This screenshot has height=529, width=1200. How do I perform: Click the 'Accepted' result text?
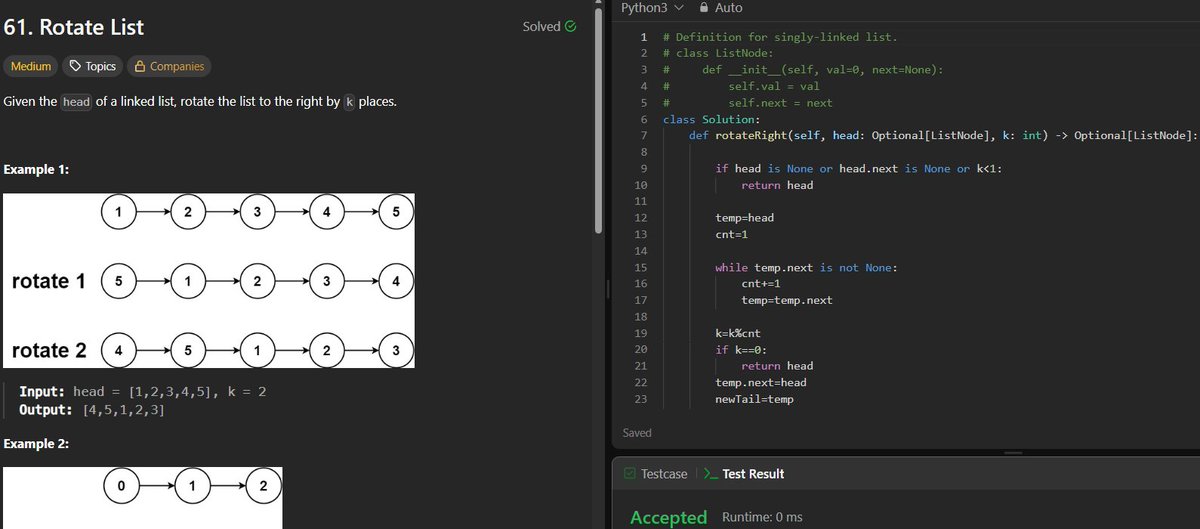(x=668, y=517)
